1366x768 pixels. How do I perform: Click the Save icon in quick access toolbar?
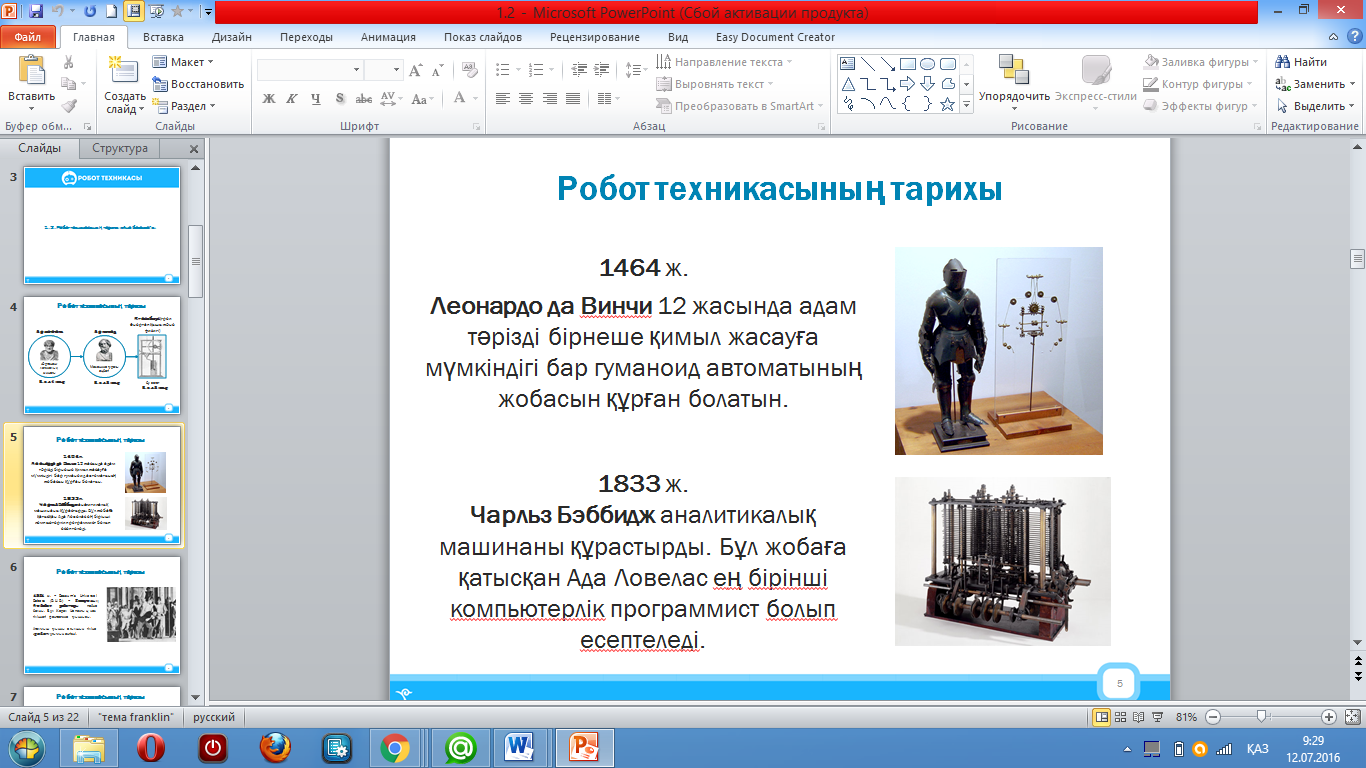coord(36,12)
